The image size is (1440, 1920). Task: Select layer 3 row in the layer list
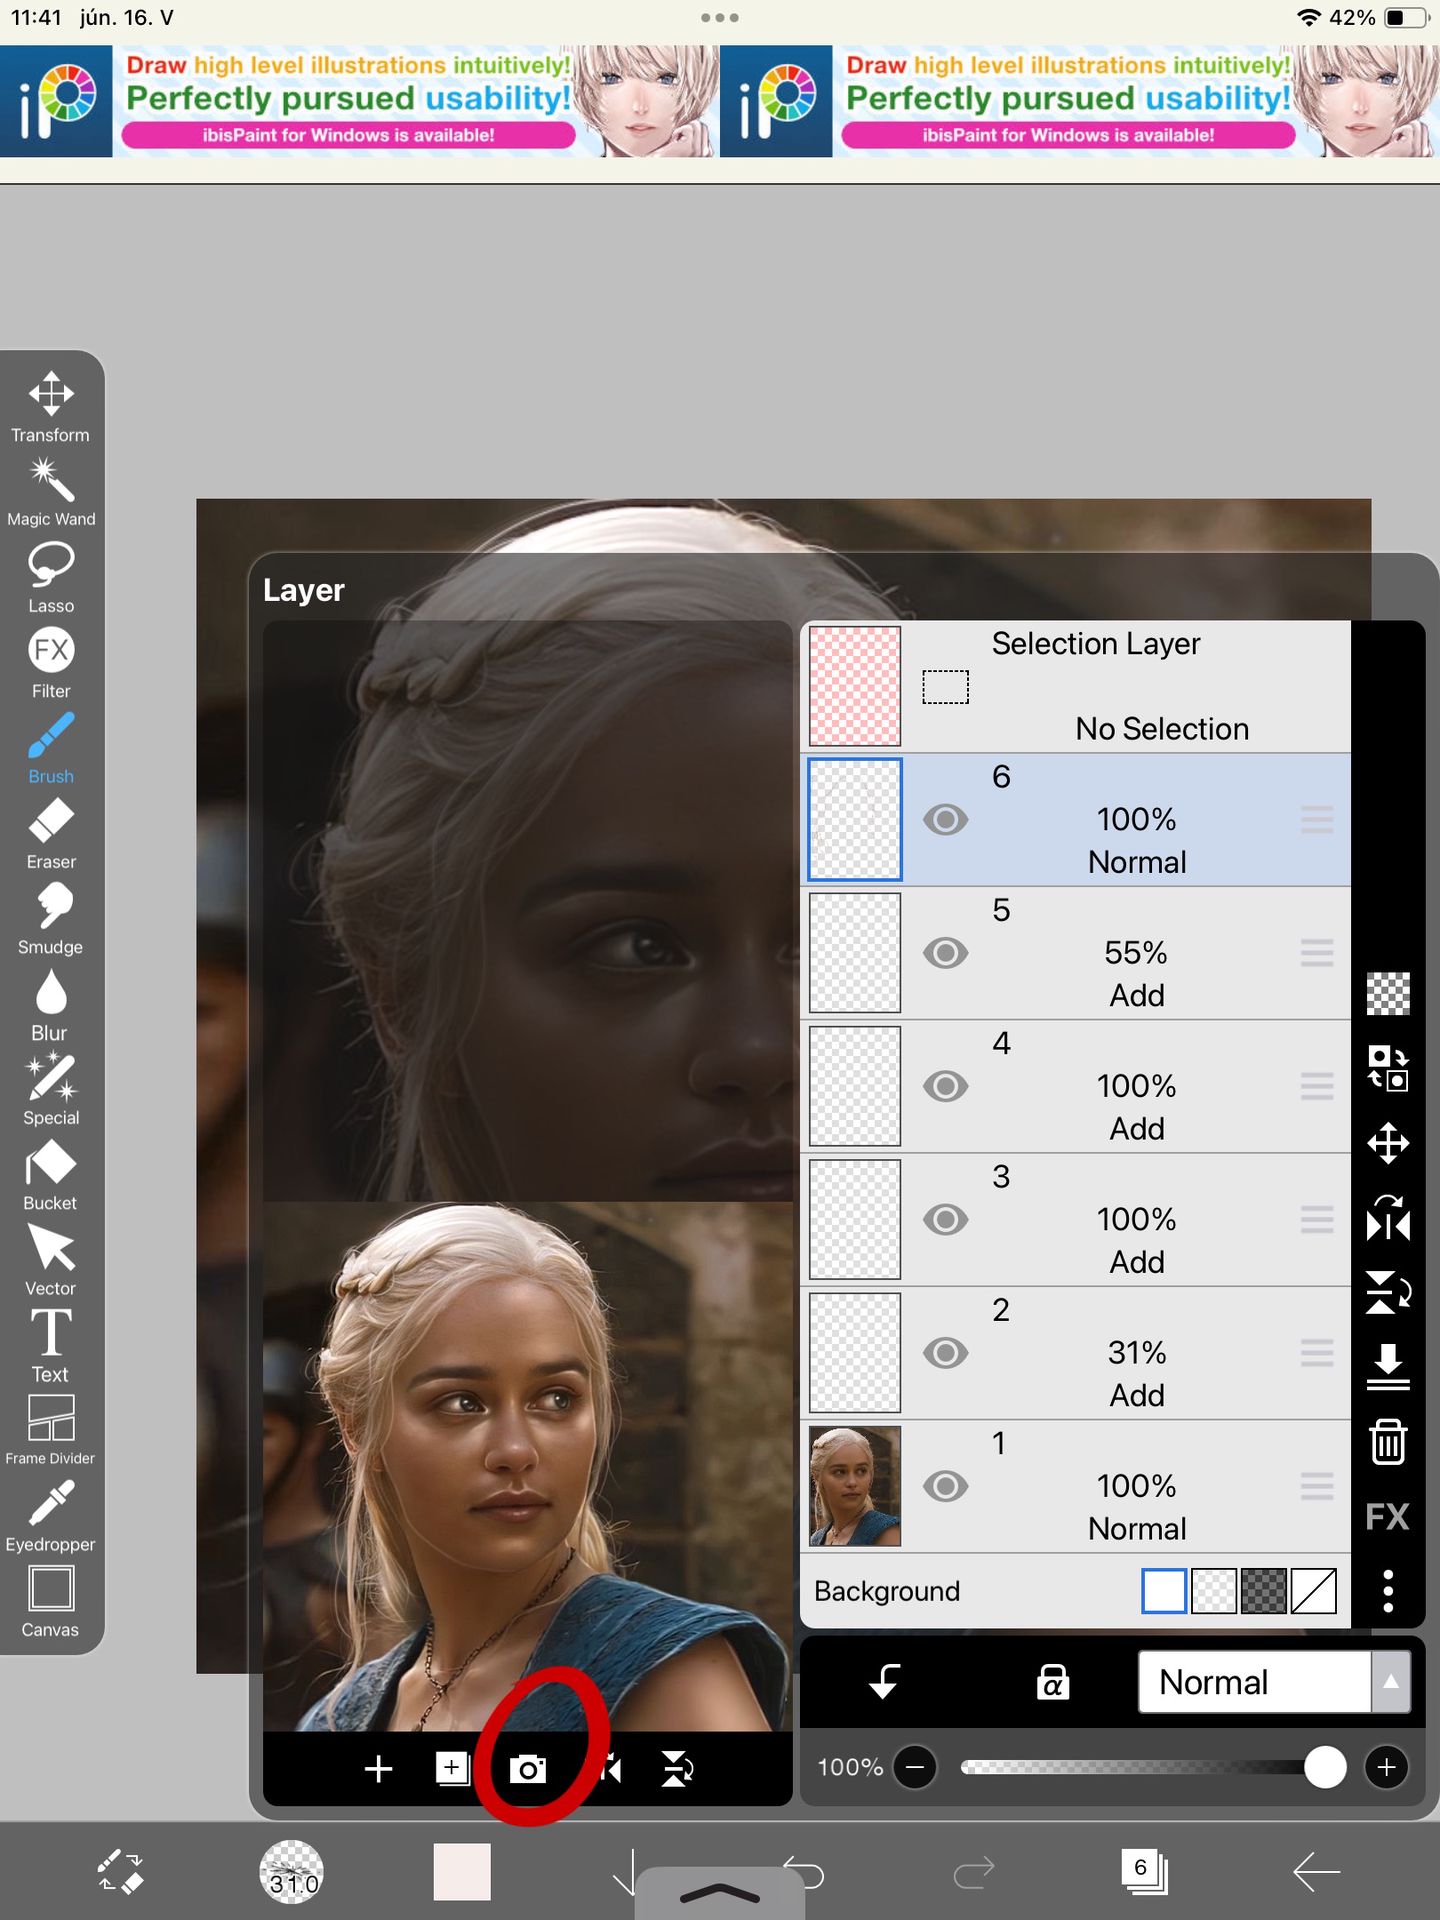pyautogui.click(x=1076, y=1219)
